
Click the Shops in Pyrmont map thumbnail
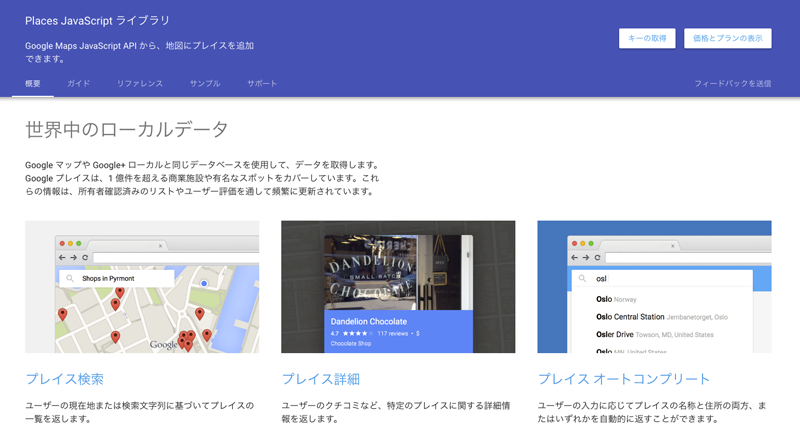(142, 287)
